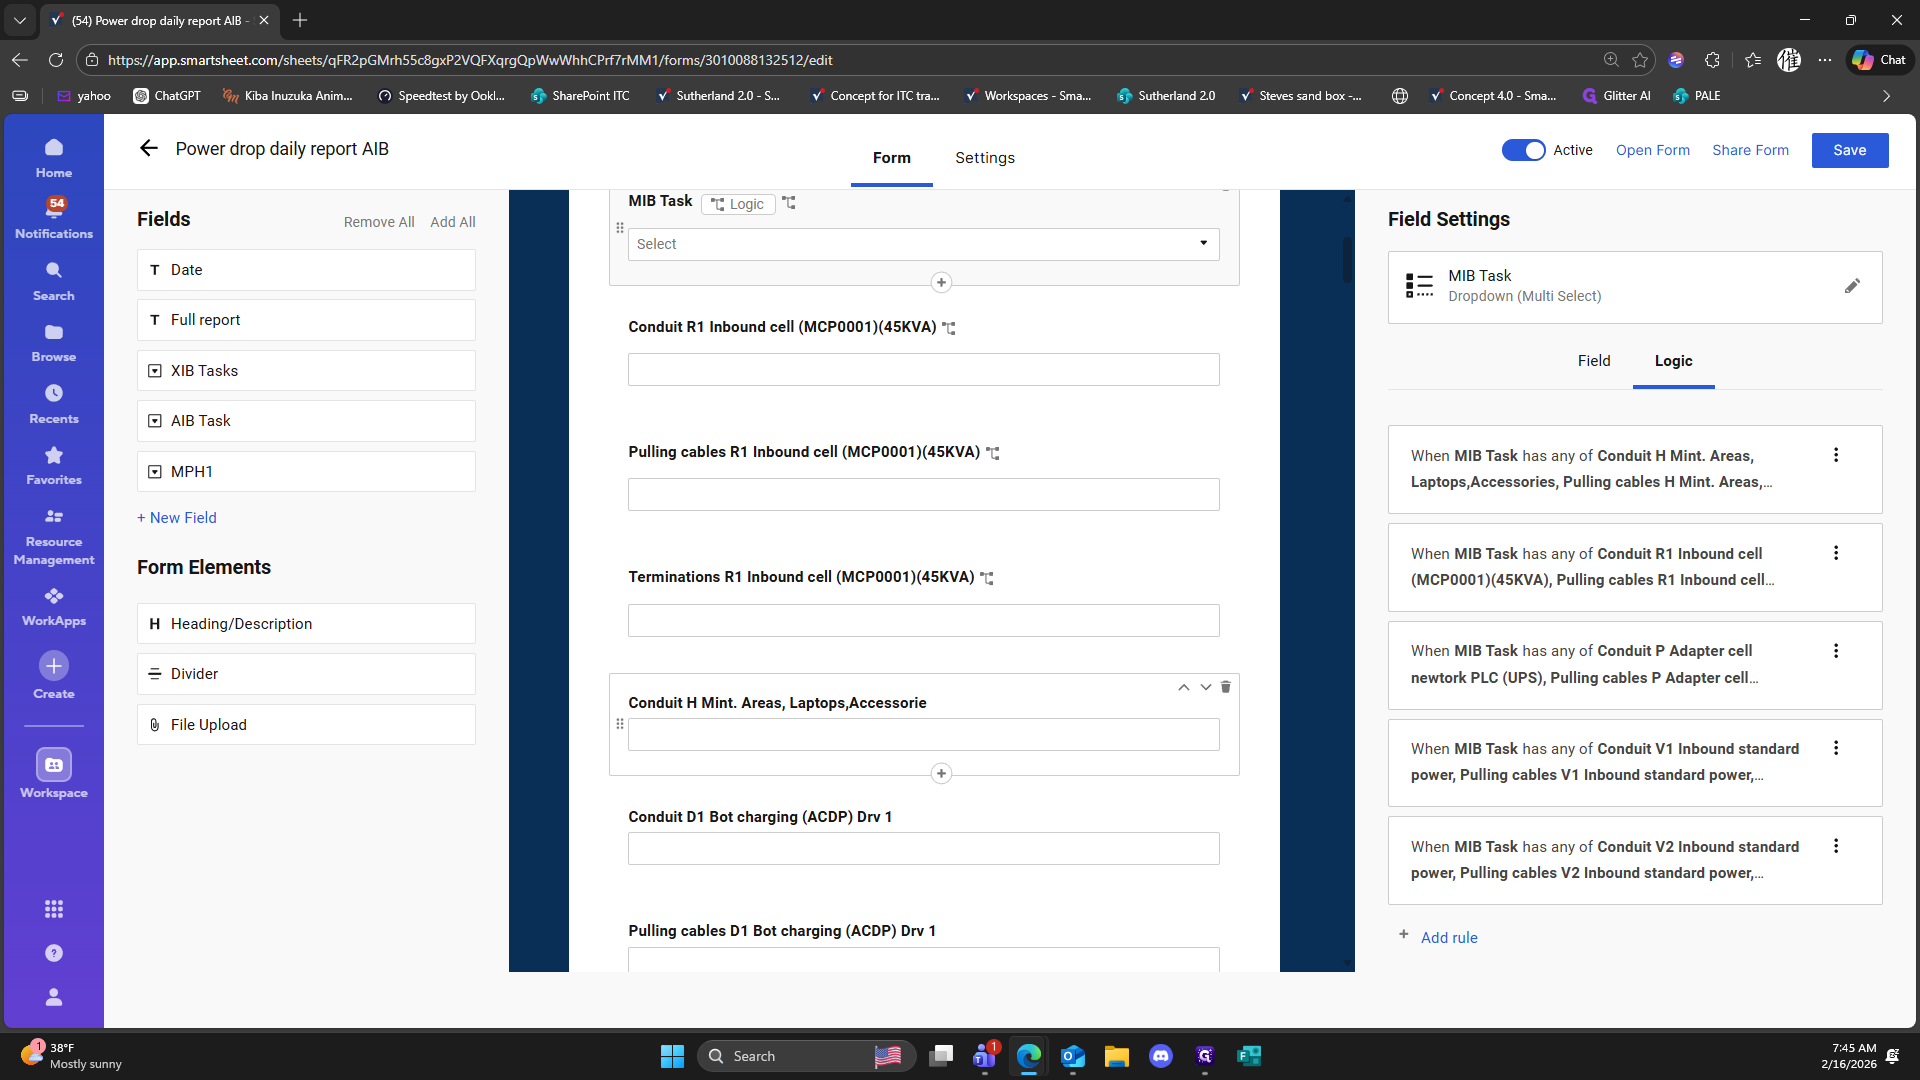Delete the Conduit H Mint. Areas field

[1226, 687]
